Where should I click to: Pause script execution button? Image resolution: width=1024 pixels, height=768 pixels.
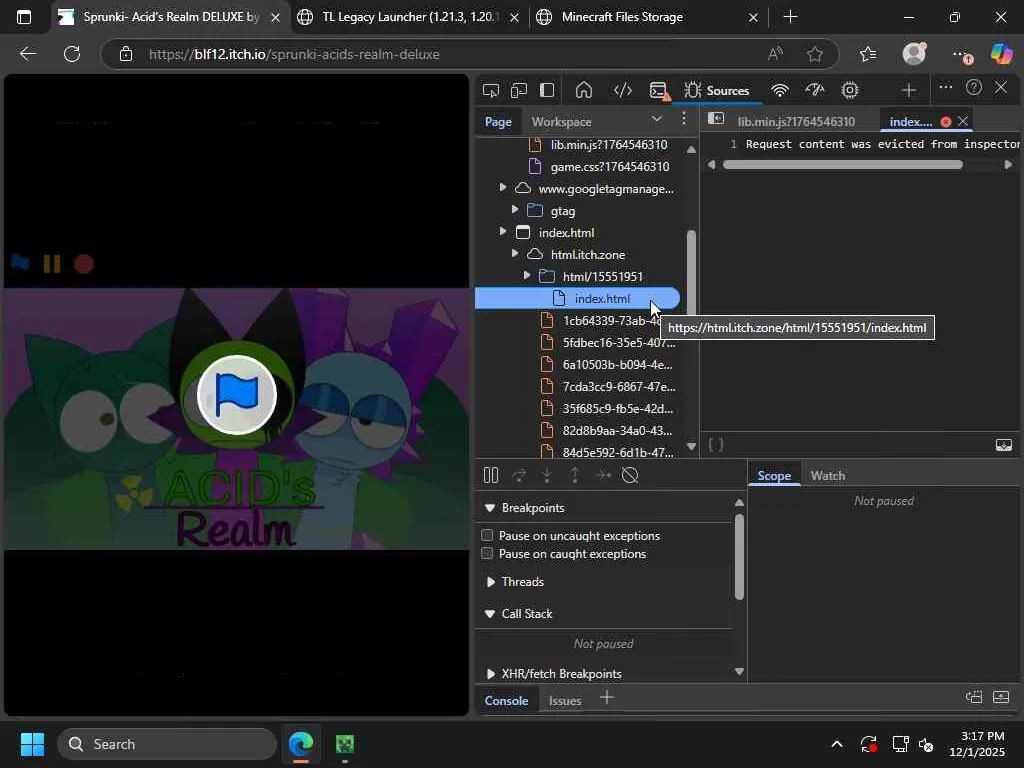pos(491,475)
